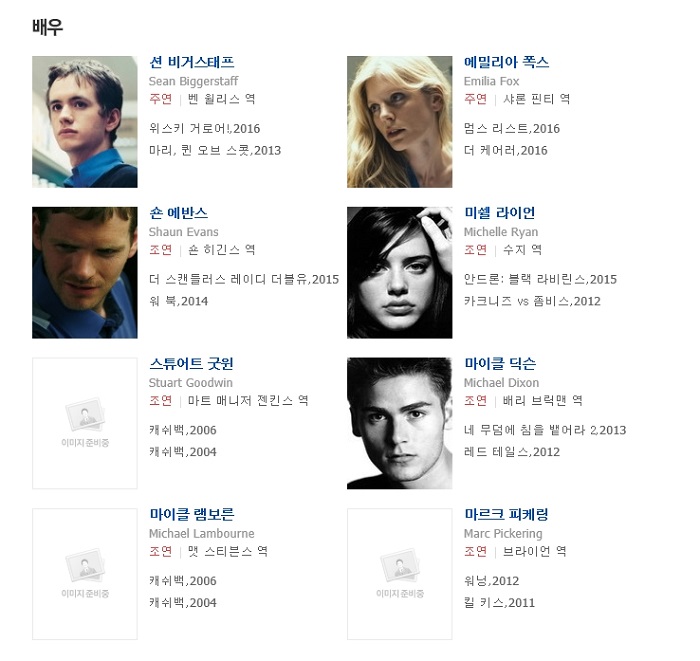The height and width of the screenshot is (661, 700).
Task: Click Michael Lambourne's placeholder image icon
Action: [85, 566]
